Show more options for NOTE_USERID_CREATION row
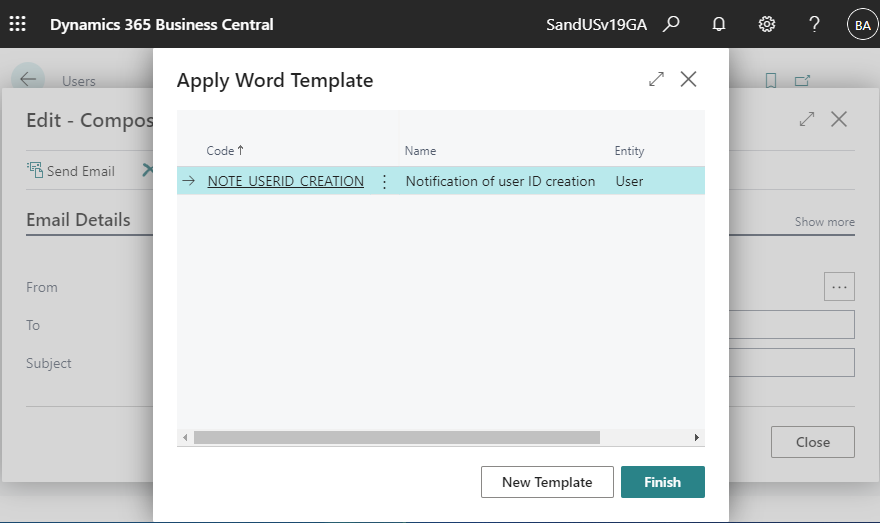Screen dimensions: 880x523 click(384, 181)
